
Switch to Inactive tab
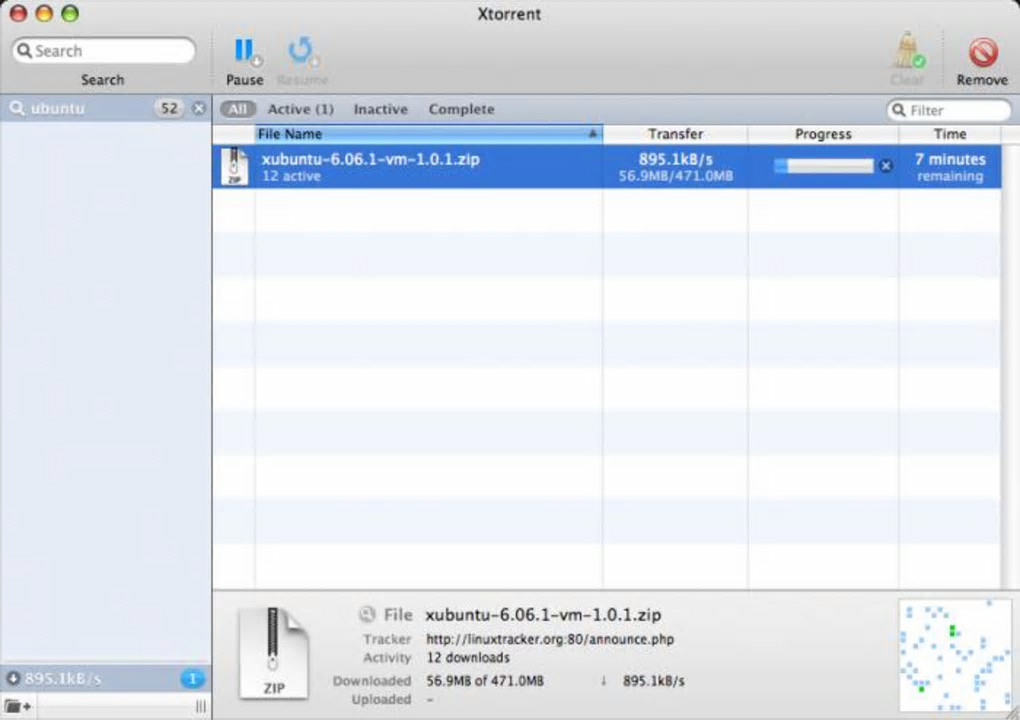pyautogui.click(x=381, y=109)
